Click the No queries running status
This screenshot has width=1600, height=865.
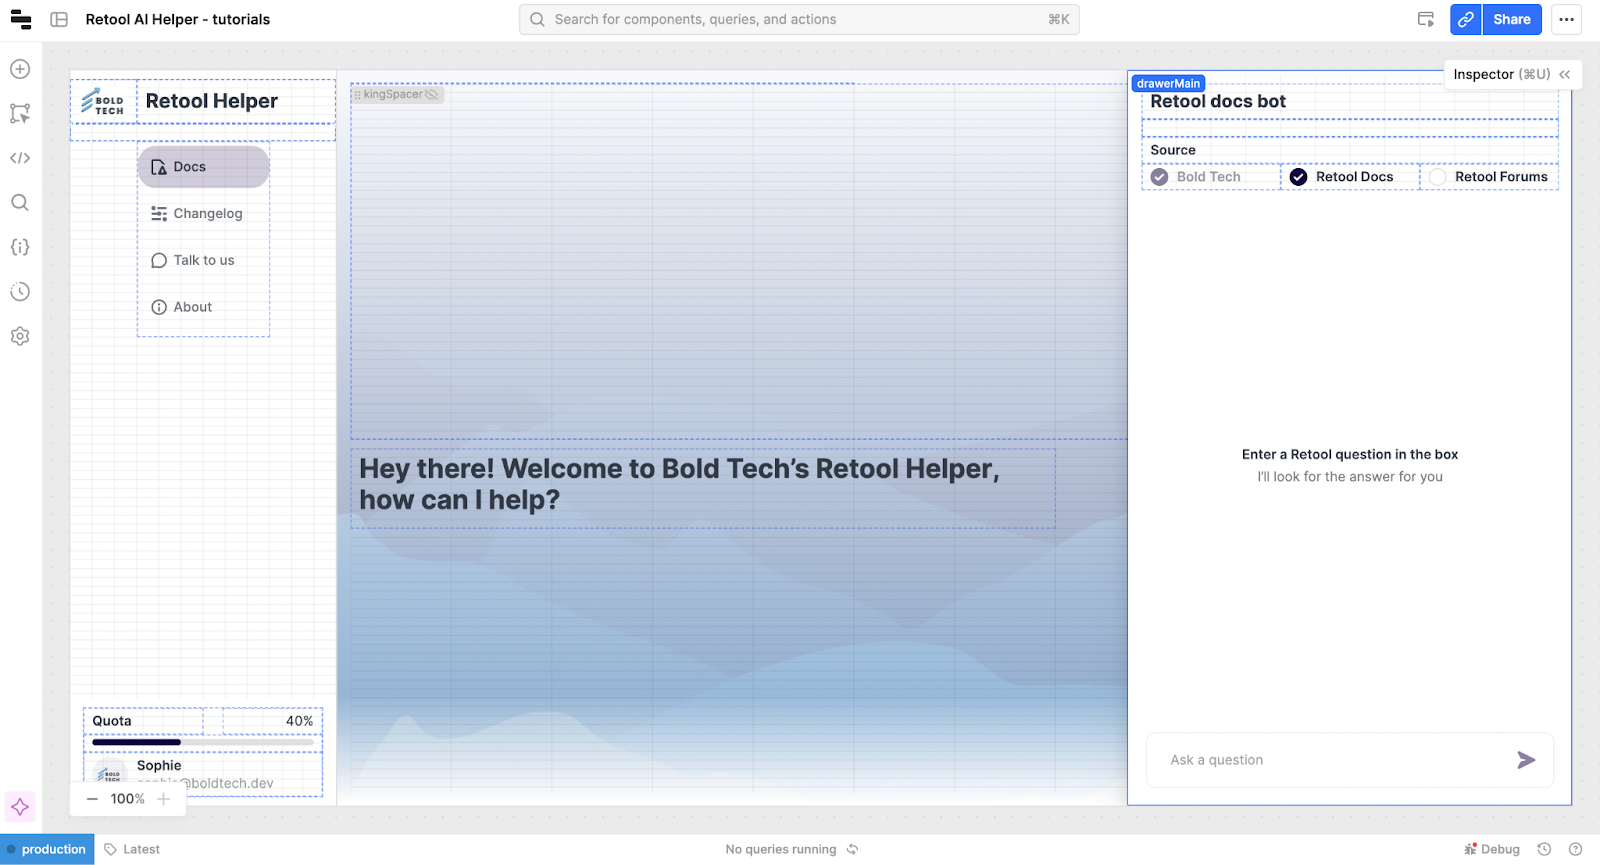point(781,849)
